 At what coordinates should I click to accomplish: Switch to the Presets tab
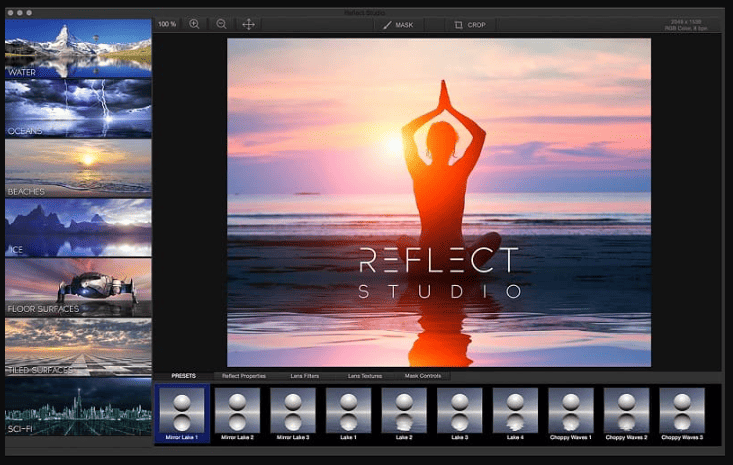pos(183,376)
